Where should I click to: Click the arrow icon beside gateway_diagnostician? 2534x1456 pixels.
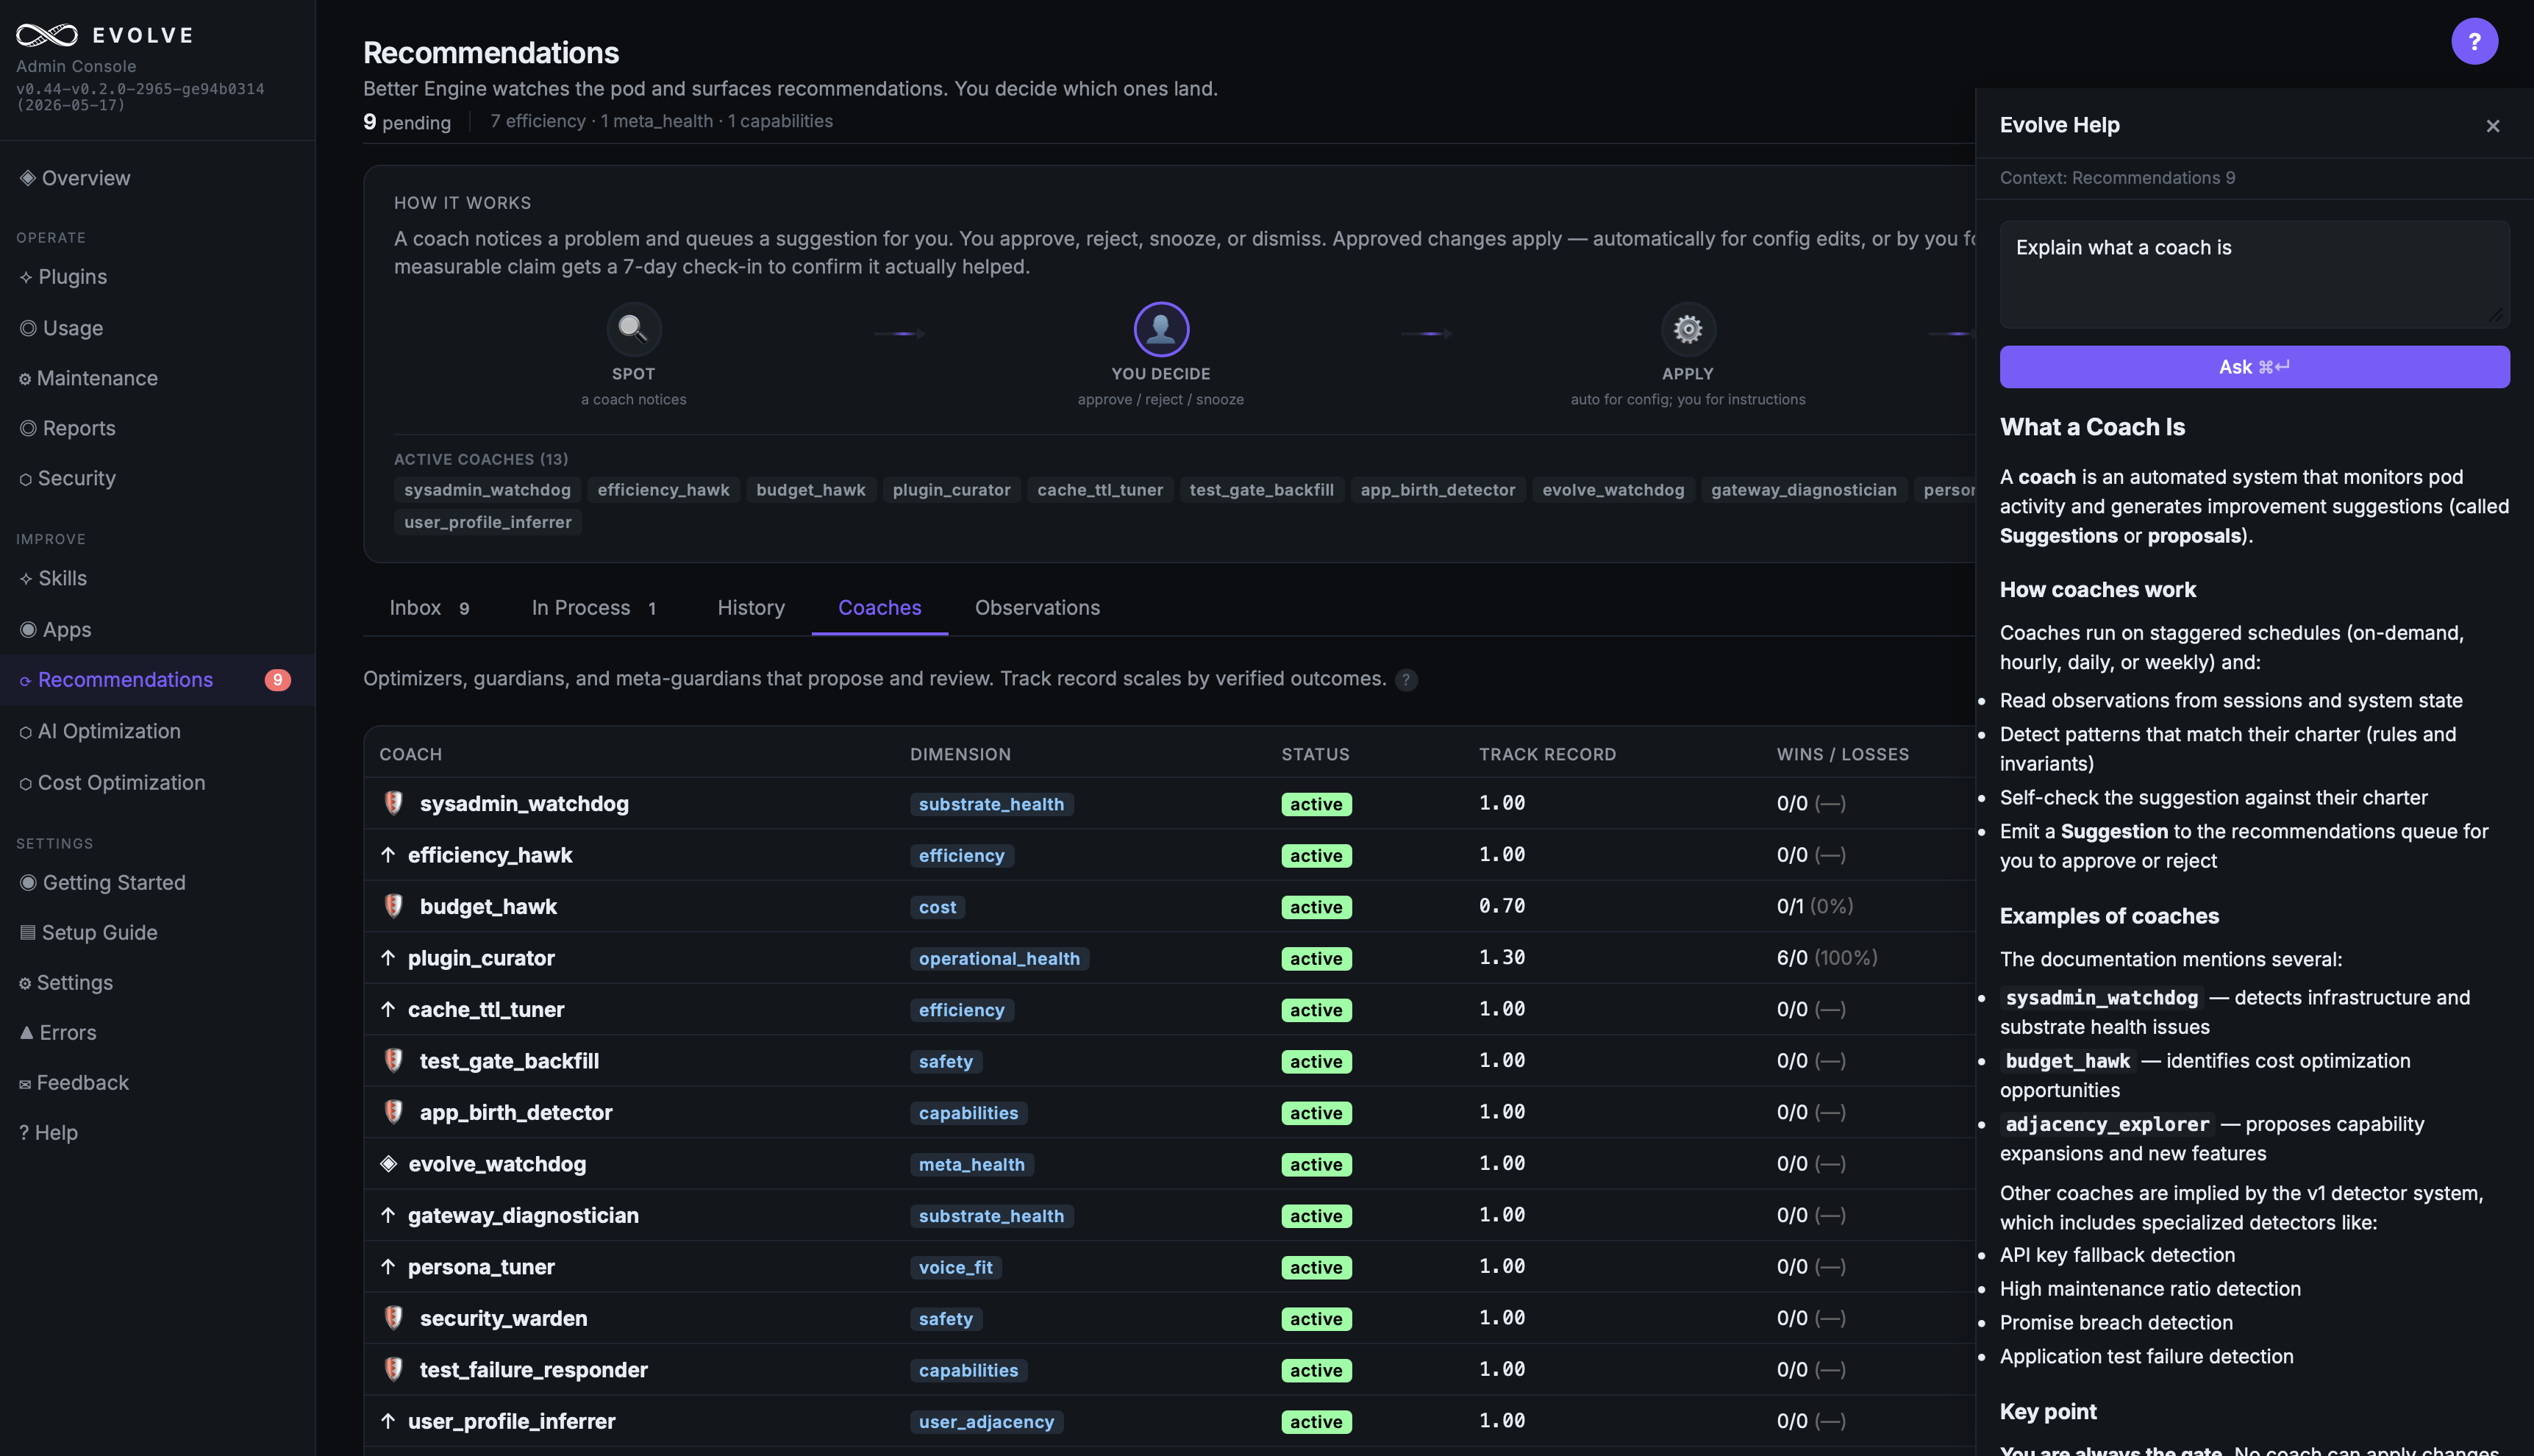(388, 1215)
